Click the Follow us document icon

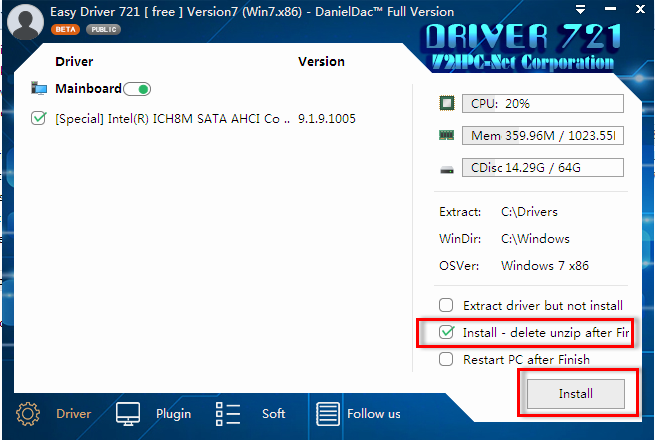328,414
